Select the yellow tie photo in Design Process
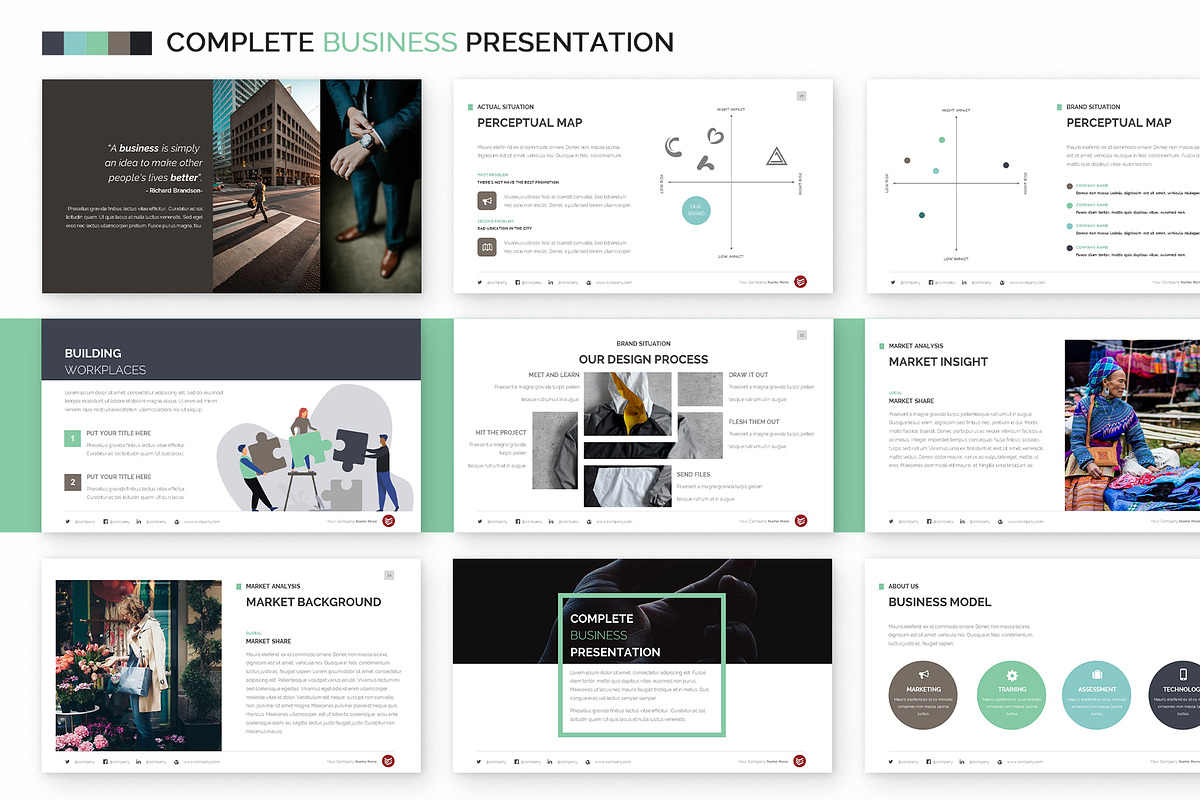1200x800 pixels. pyautogui.click(x=627, y=404)
